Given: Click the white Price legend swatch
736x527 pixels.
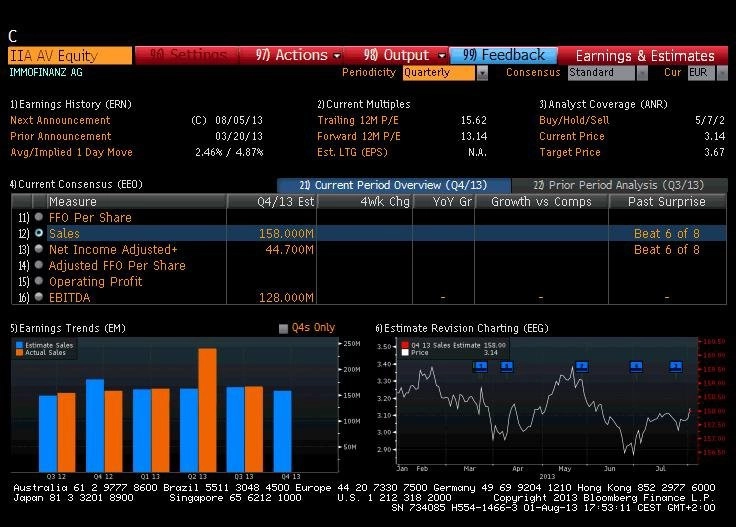Looking at the screenshot, I should tap(405, 352).
